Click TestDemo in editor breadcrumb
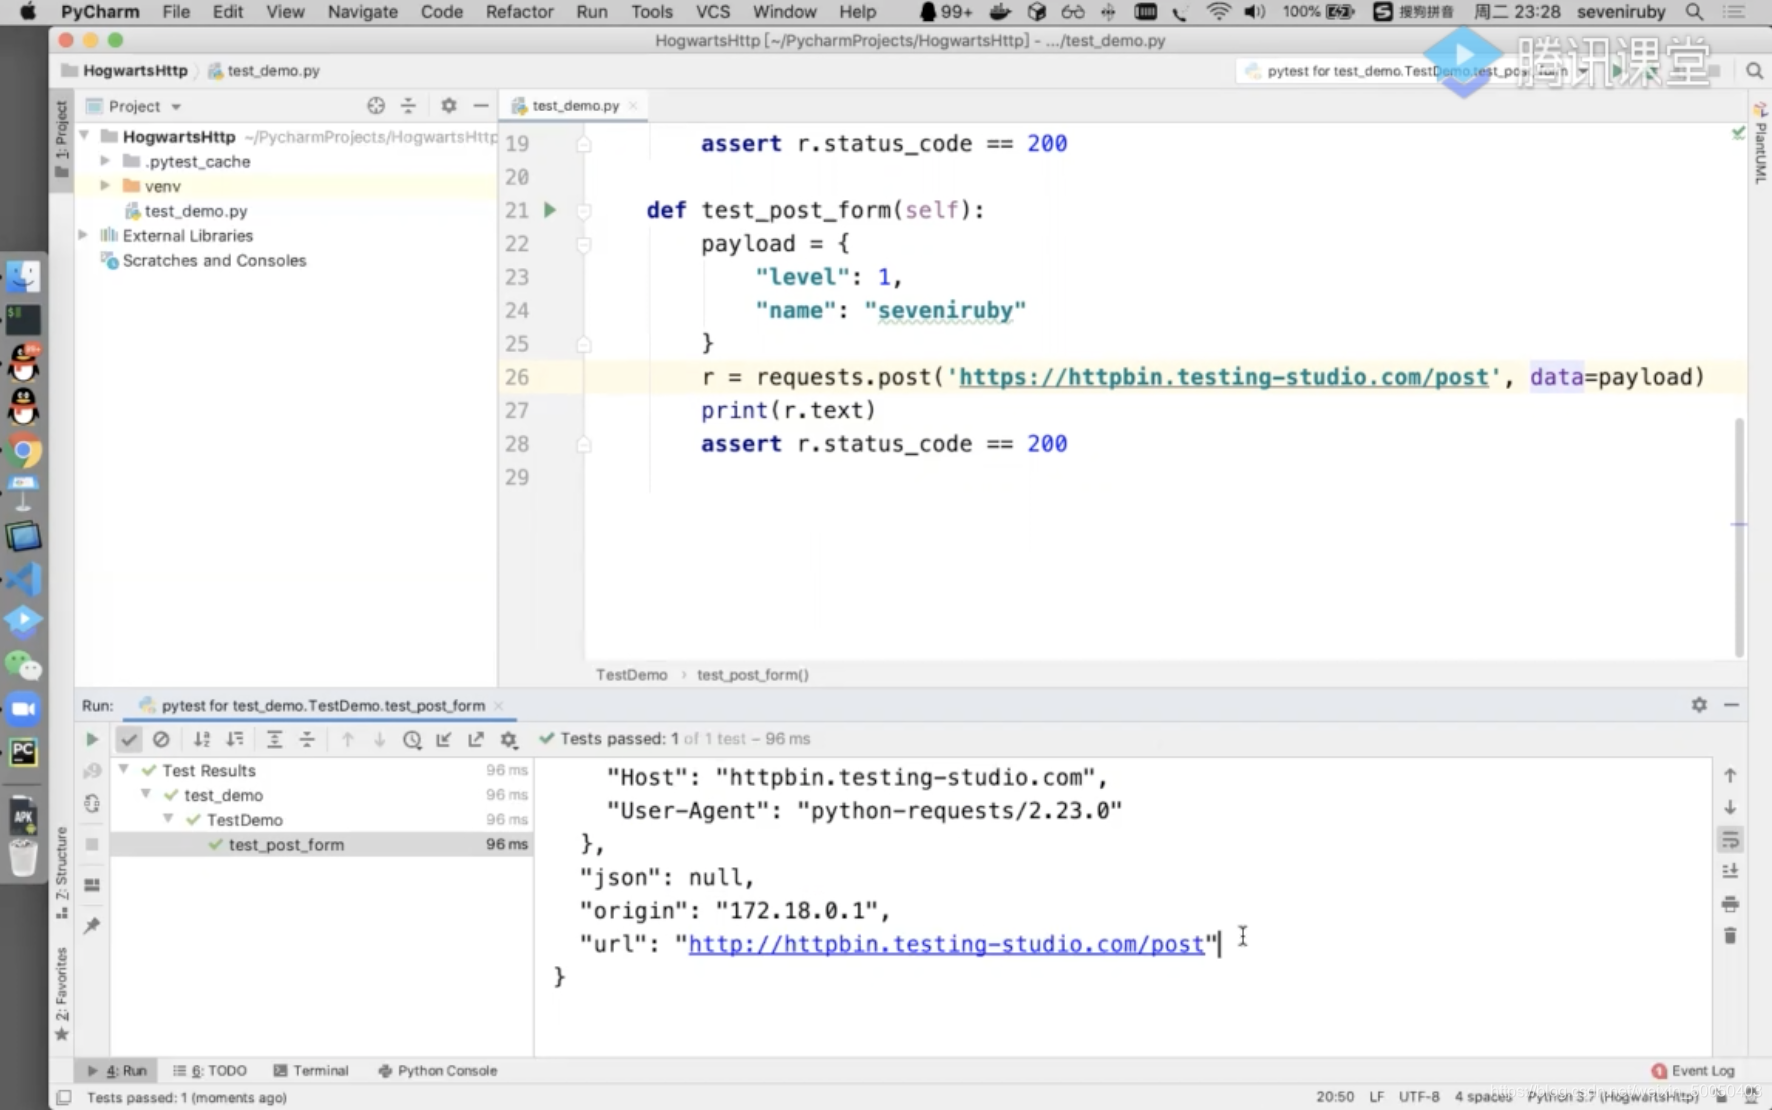 [631, 675]
